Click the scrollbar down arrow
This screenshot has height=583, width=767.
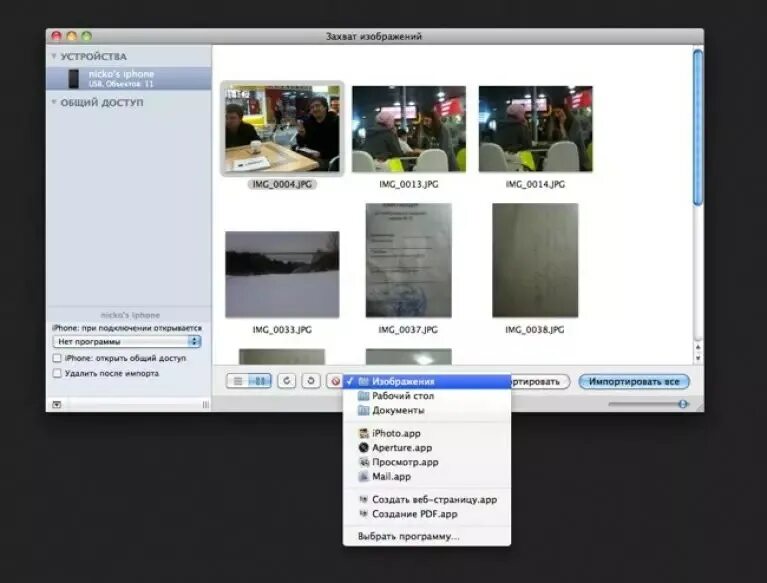(698, 358)
